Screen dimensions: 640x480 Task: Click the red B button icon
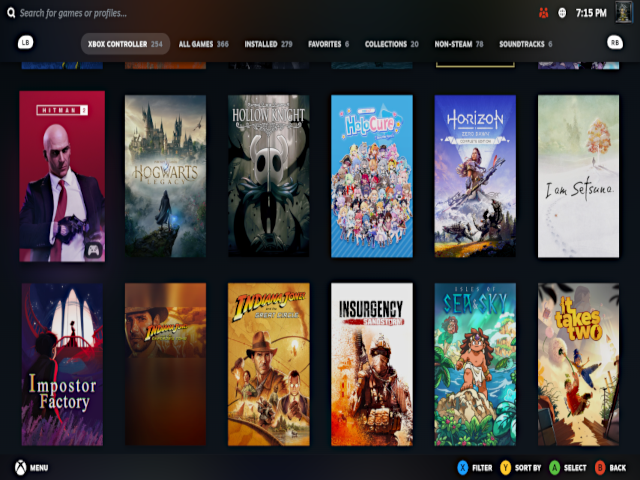point(600,467)
